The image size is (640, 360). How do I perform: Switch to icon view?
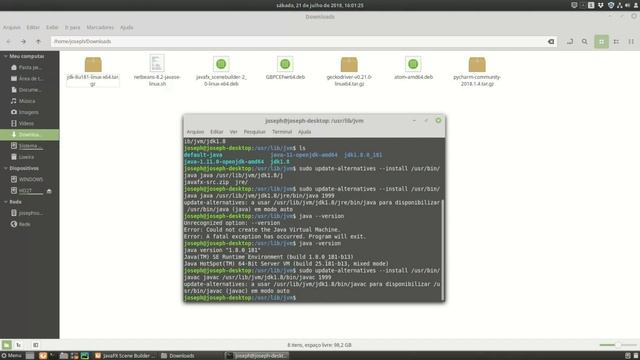(601, 42)
